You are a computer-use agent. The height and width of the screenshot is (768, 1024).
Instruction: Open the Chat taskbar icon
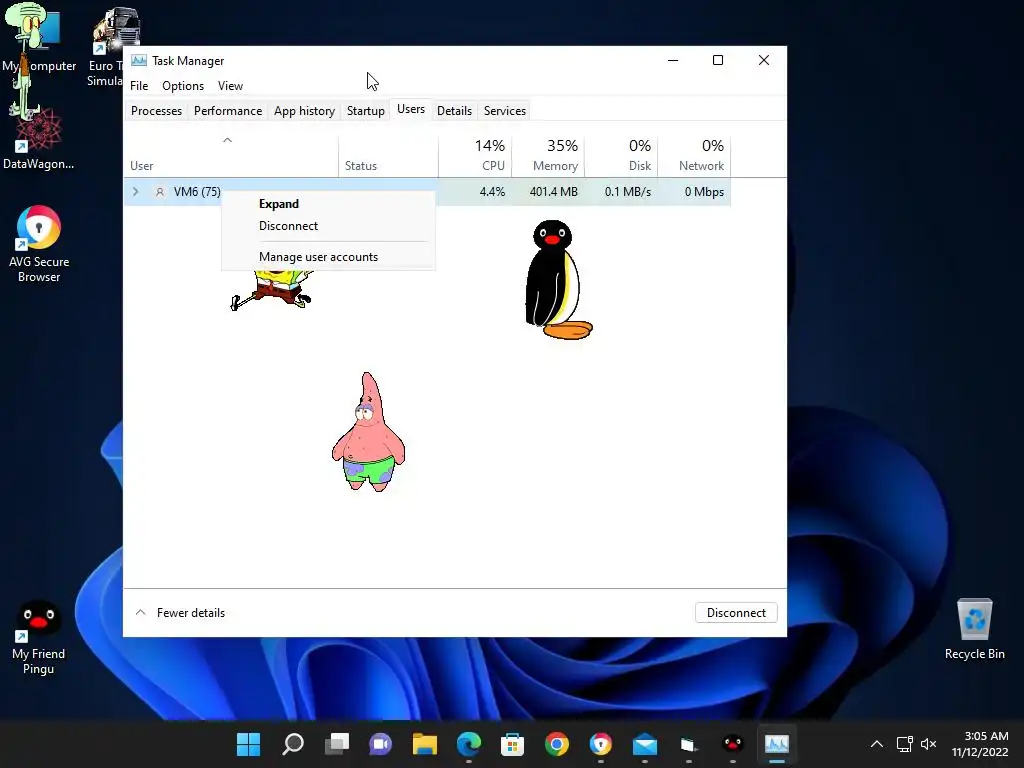coord(381,744)
